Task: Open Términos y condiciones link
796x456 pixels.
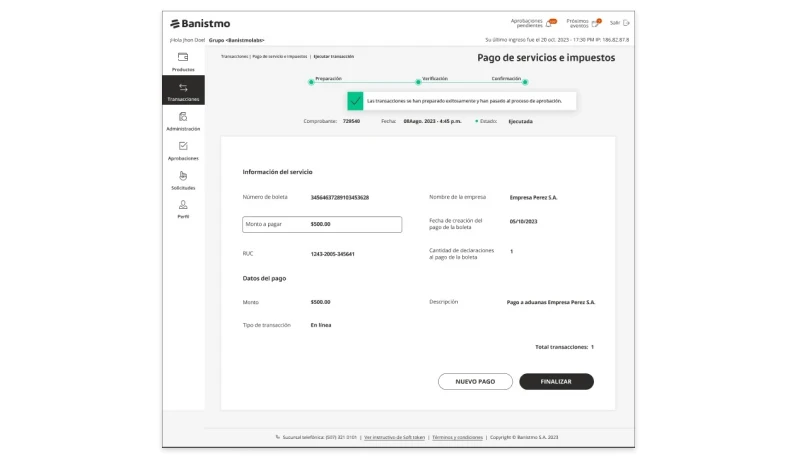Action: click(x=457, y=437)
